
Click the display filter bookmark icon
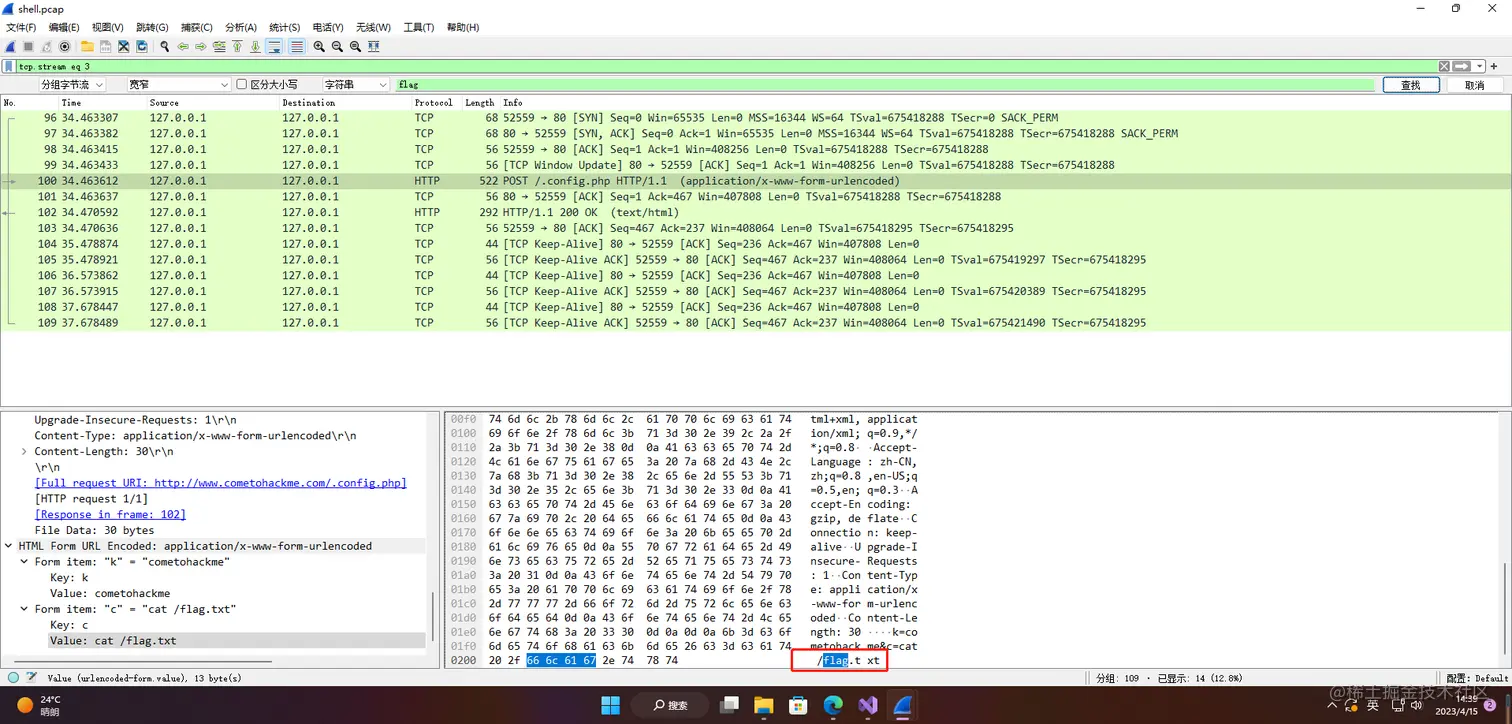coord(9,66)
